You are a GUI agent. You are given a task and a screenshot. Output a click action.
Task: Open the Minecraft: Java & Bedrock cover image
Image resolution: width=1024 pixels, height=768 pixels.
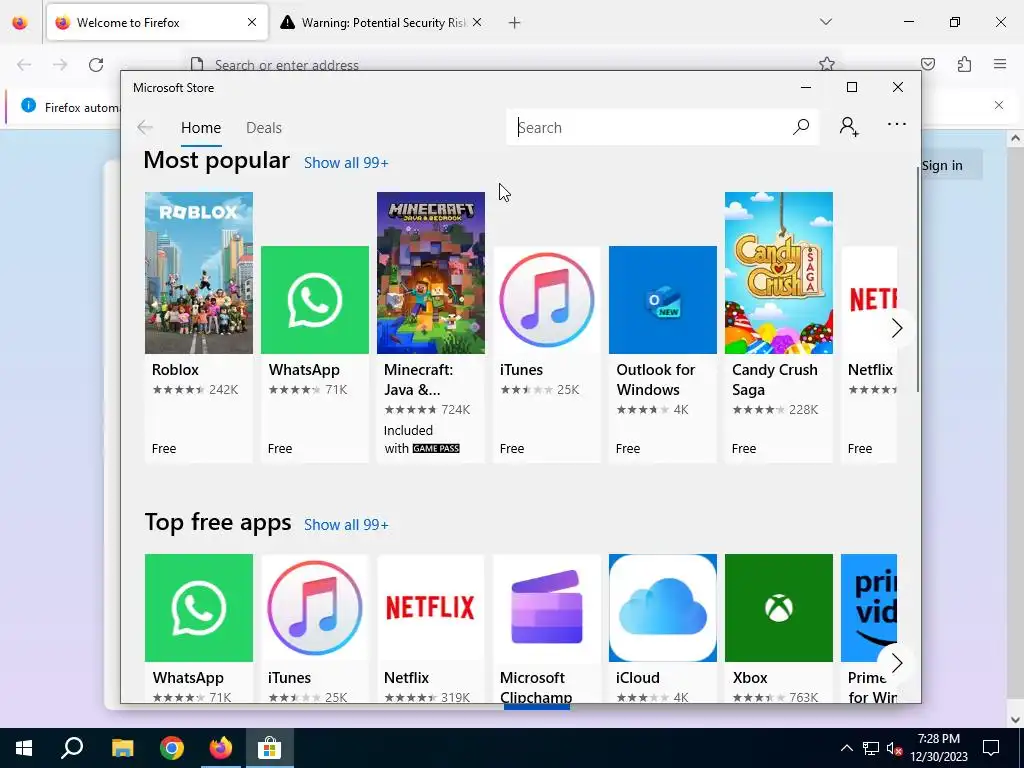(x=431, y=273)
